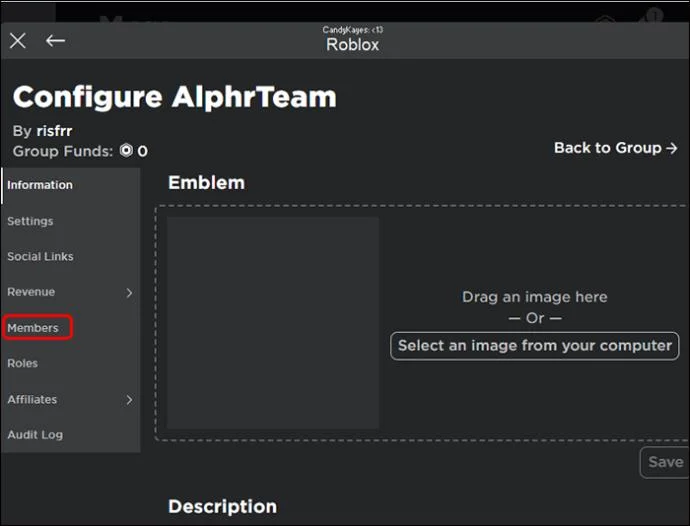Go to the Roles section
Screen dimensions: 690x526
pos(71,364)
